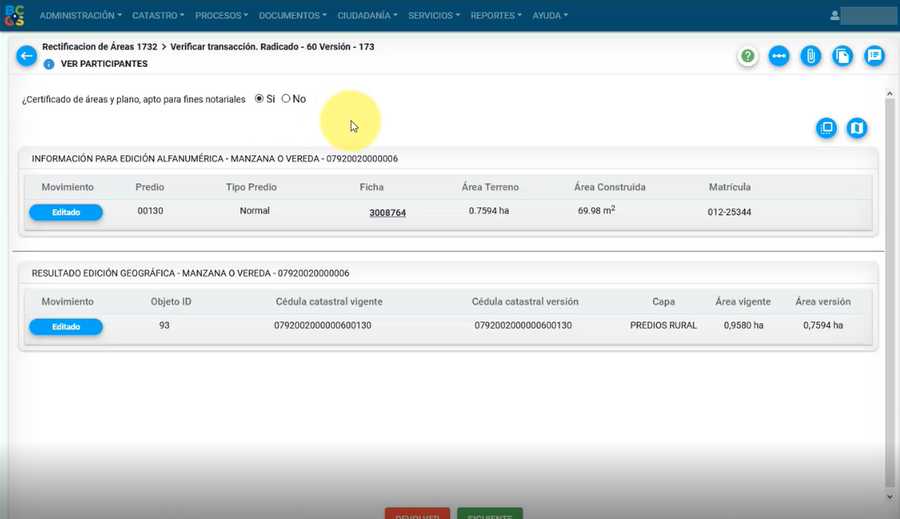
Task: Open the comments speech bubble icon
Action: click(x=875, y=56)
